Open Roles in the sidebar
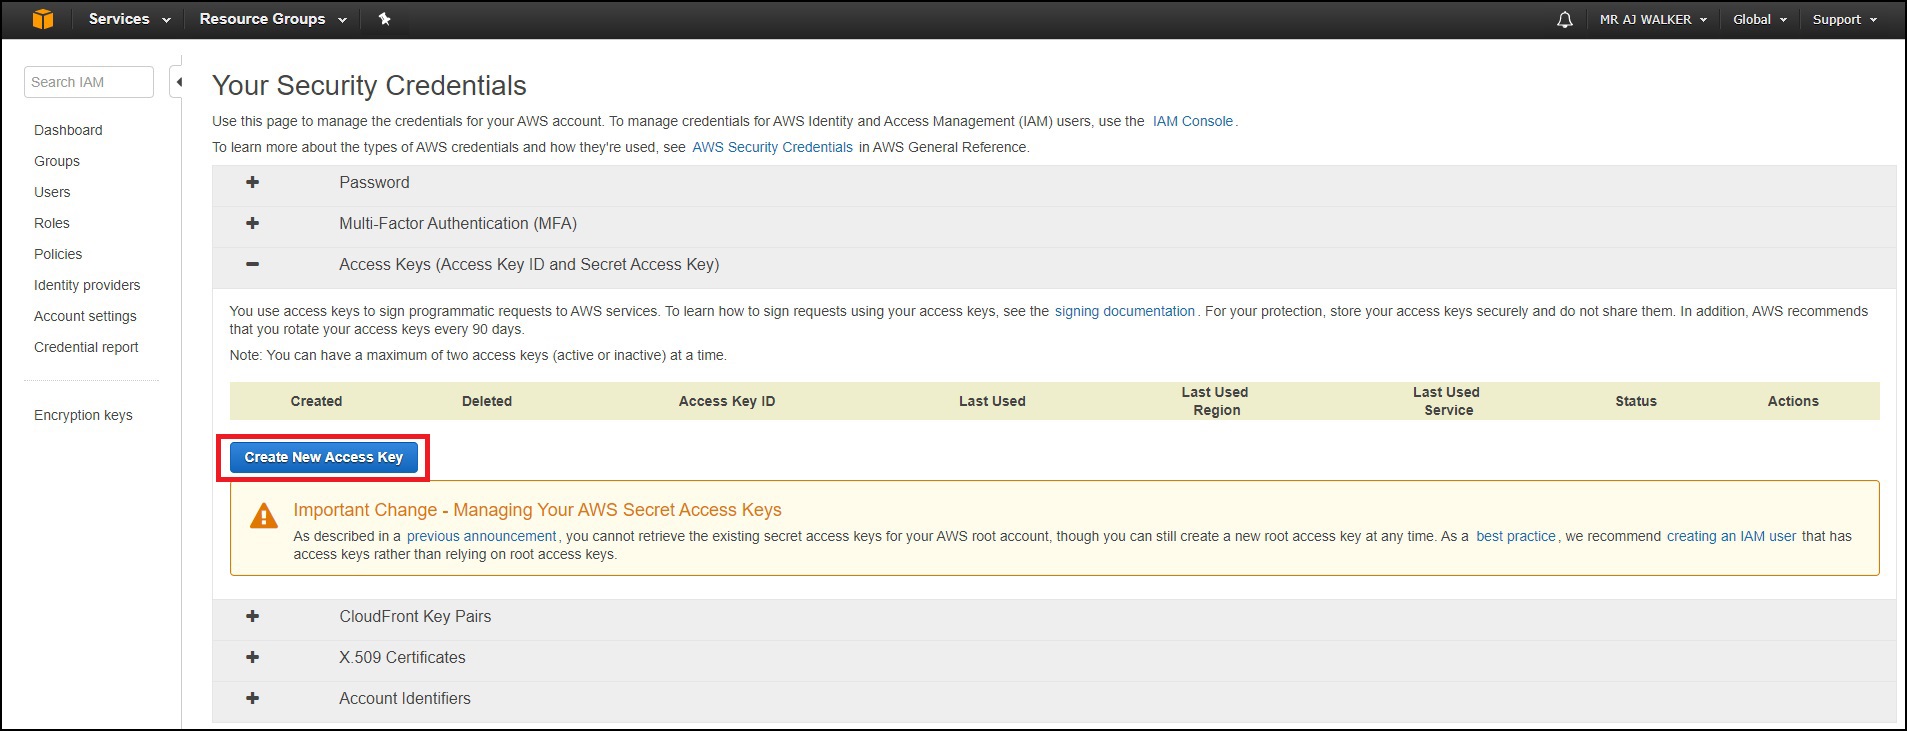1907x731 pixels. pos(52,223)
